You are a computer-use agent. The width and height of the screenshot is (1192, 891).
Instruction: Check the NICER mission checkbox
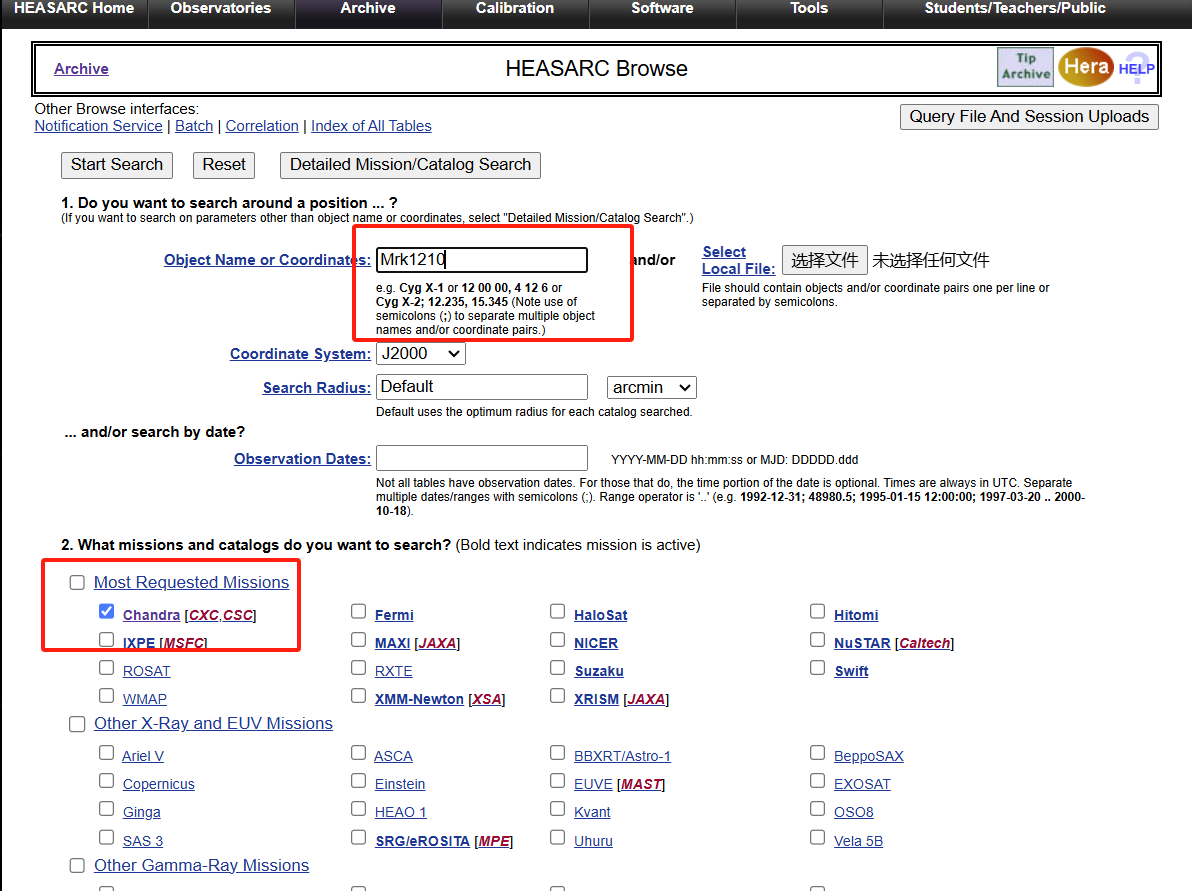tap(557, 639)
